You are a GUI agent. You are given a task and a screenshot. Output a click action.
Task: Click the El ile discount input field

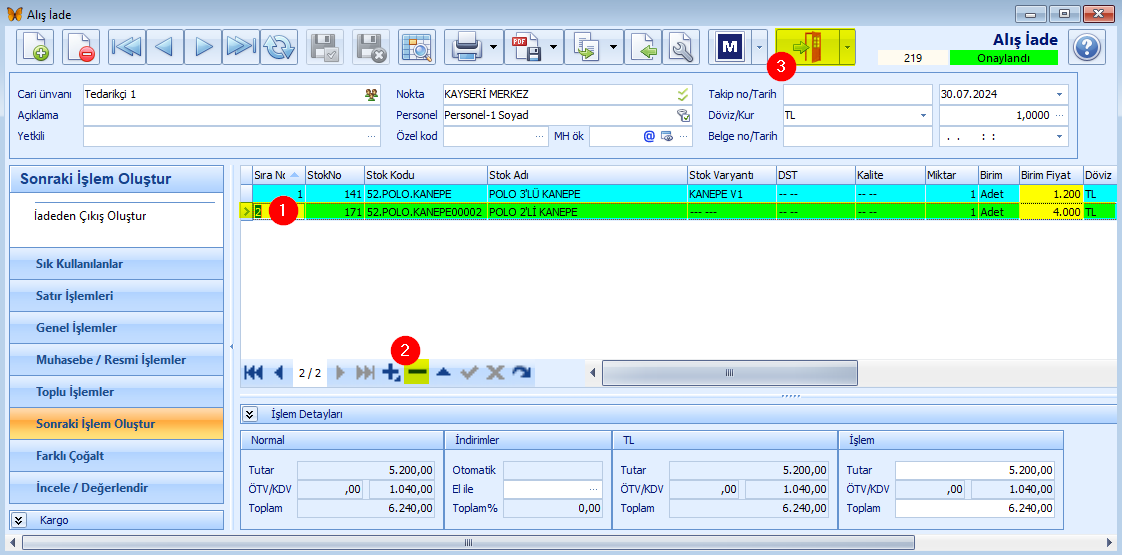[553, 489]
